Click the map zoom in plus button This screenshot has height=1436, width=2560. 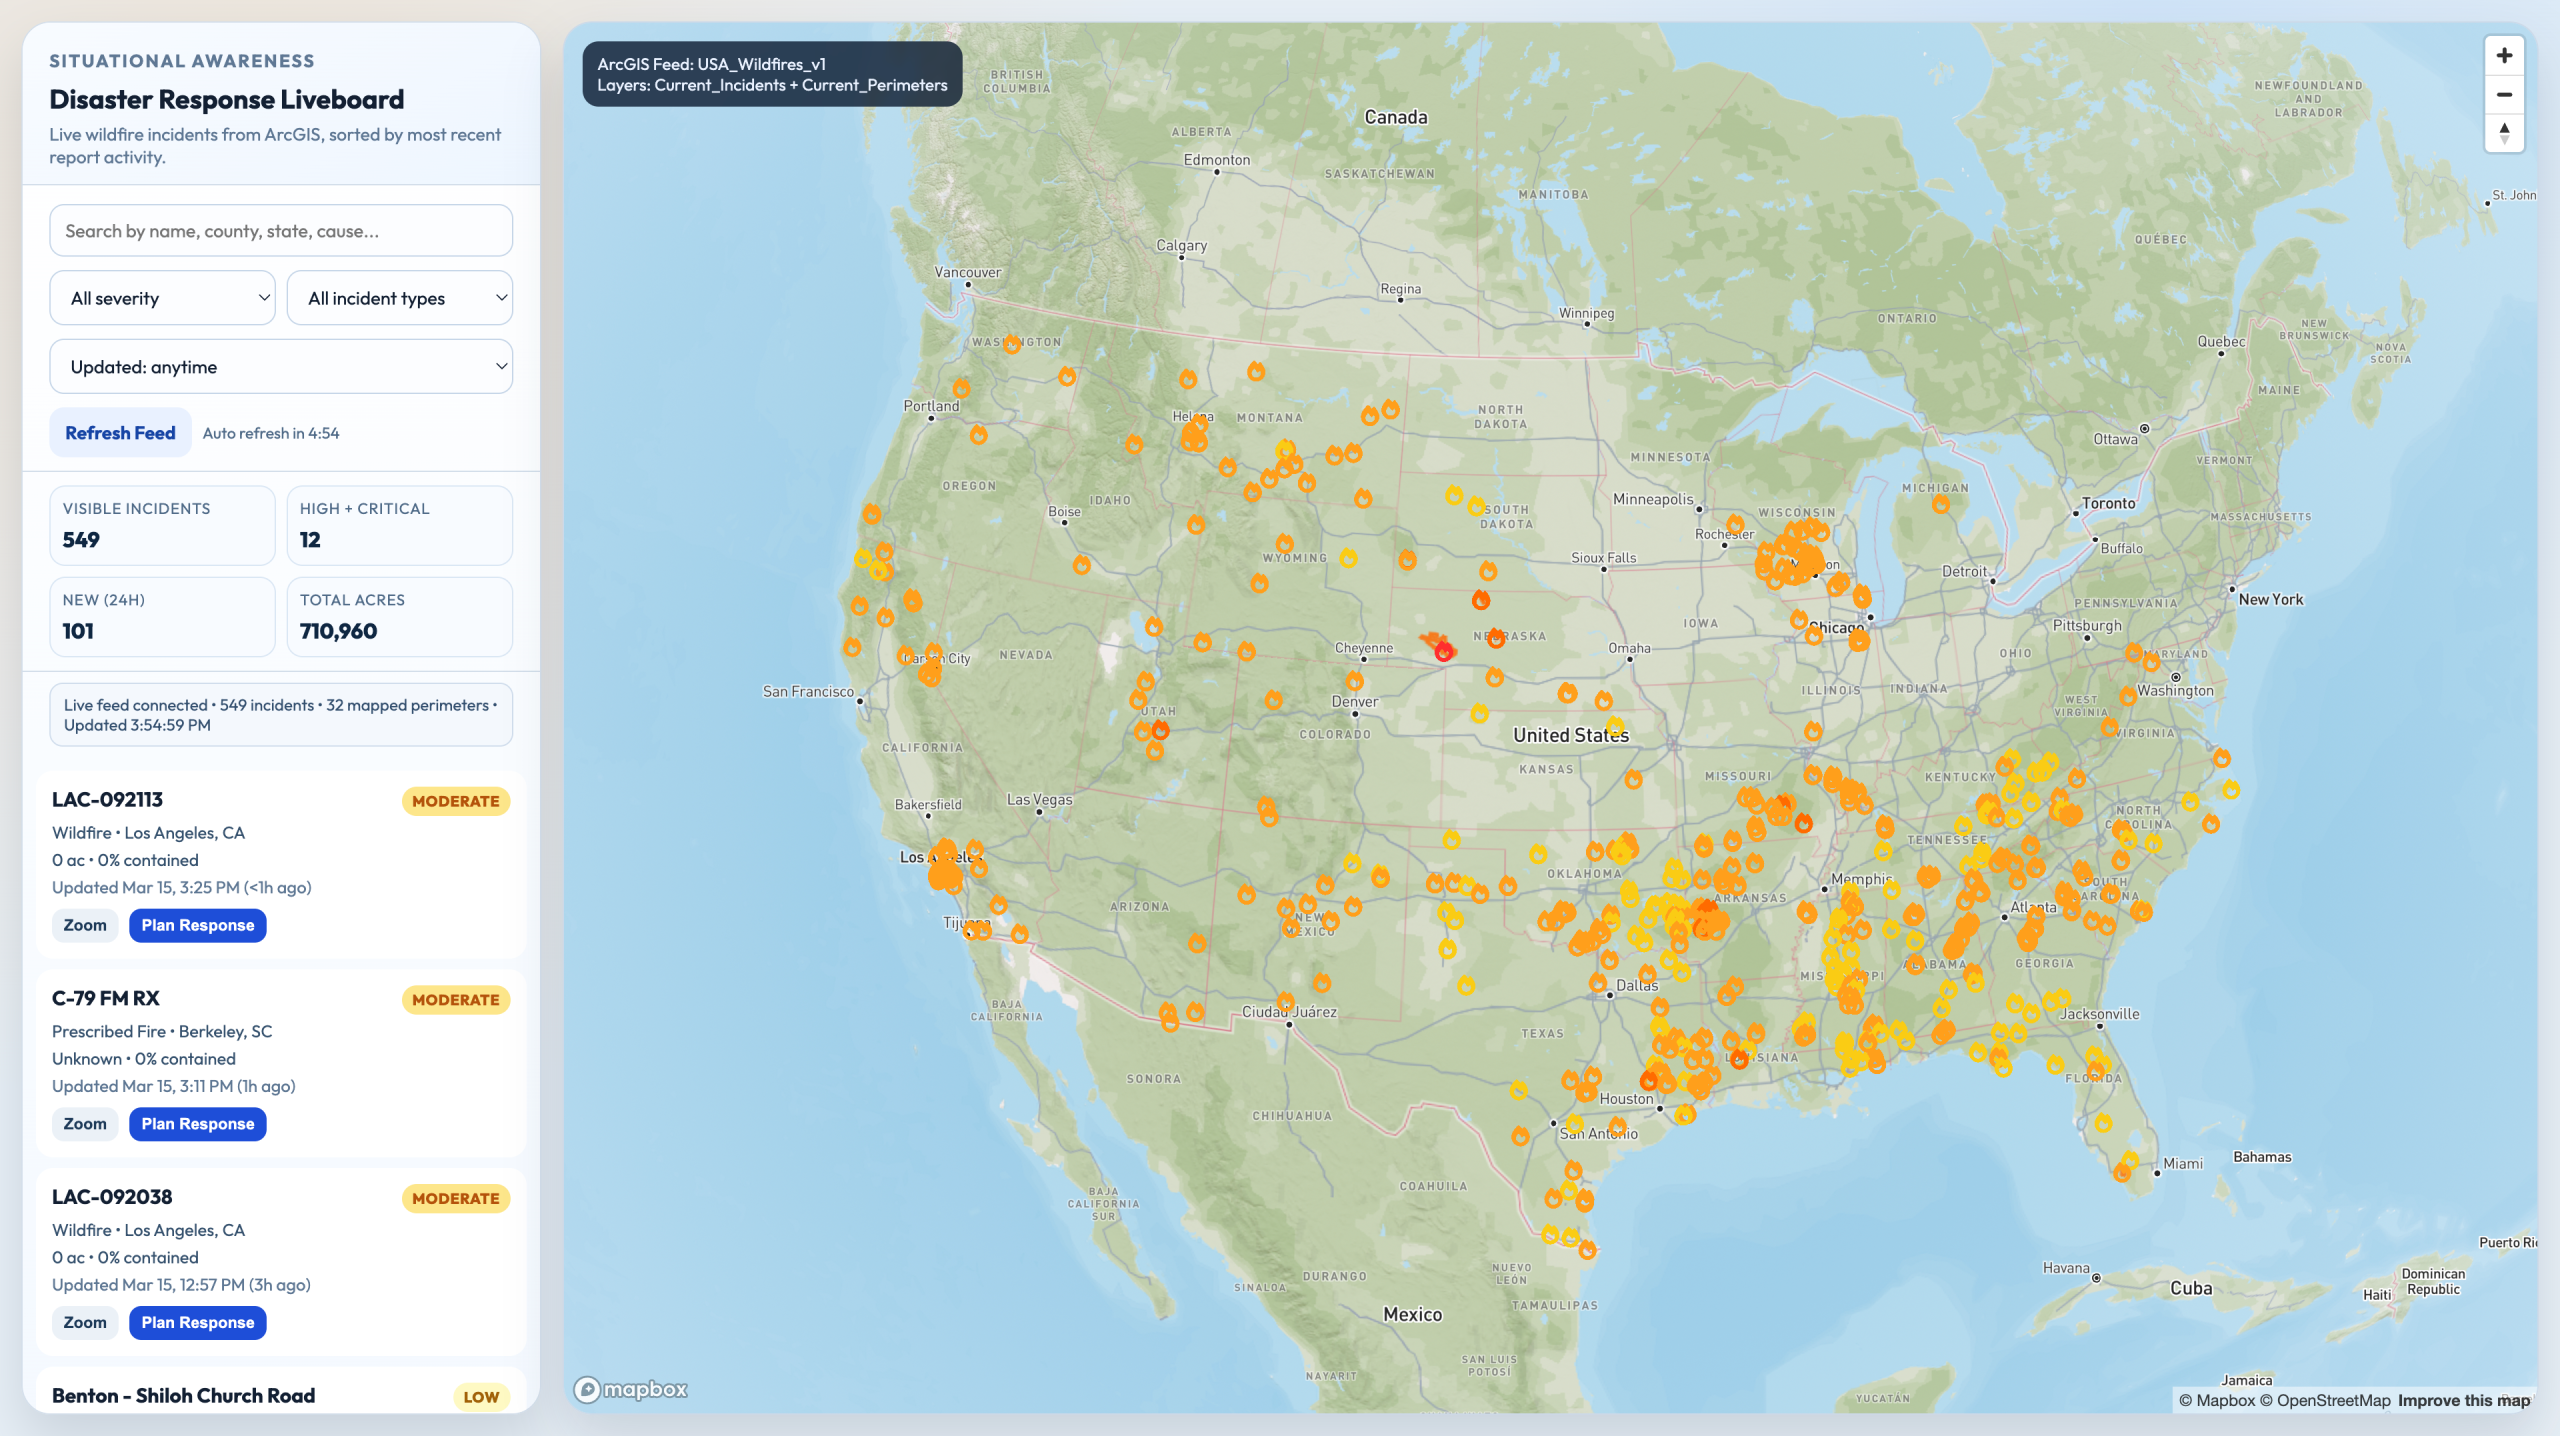point(2503,56)
